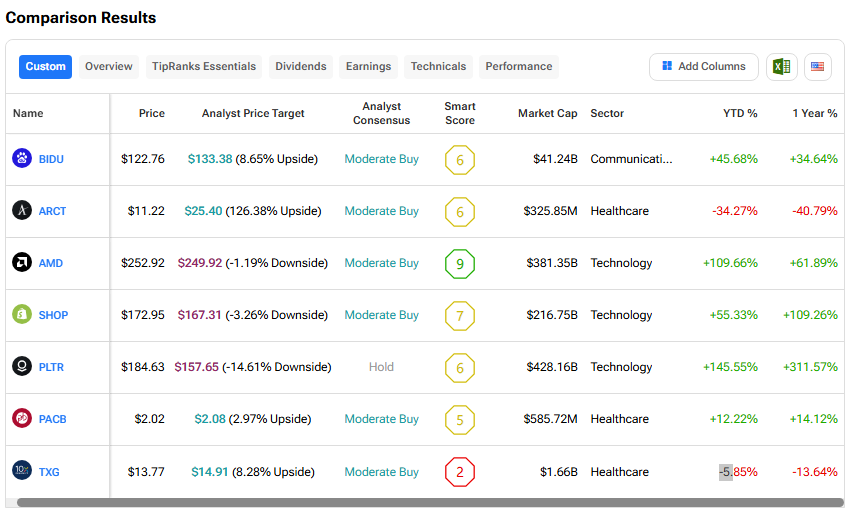862x520 pixels.
Task: Sort by YTD % column header
Action: click(740, 114)
